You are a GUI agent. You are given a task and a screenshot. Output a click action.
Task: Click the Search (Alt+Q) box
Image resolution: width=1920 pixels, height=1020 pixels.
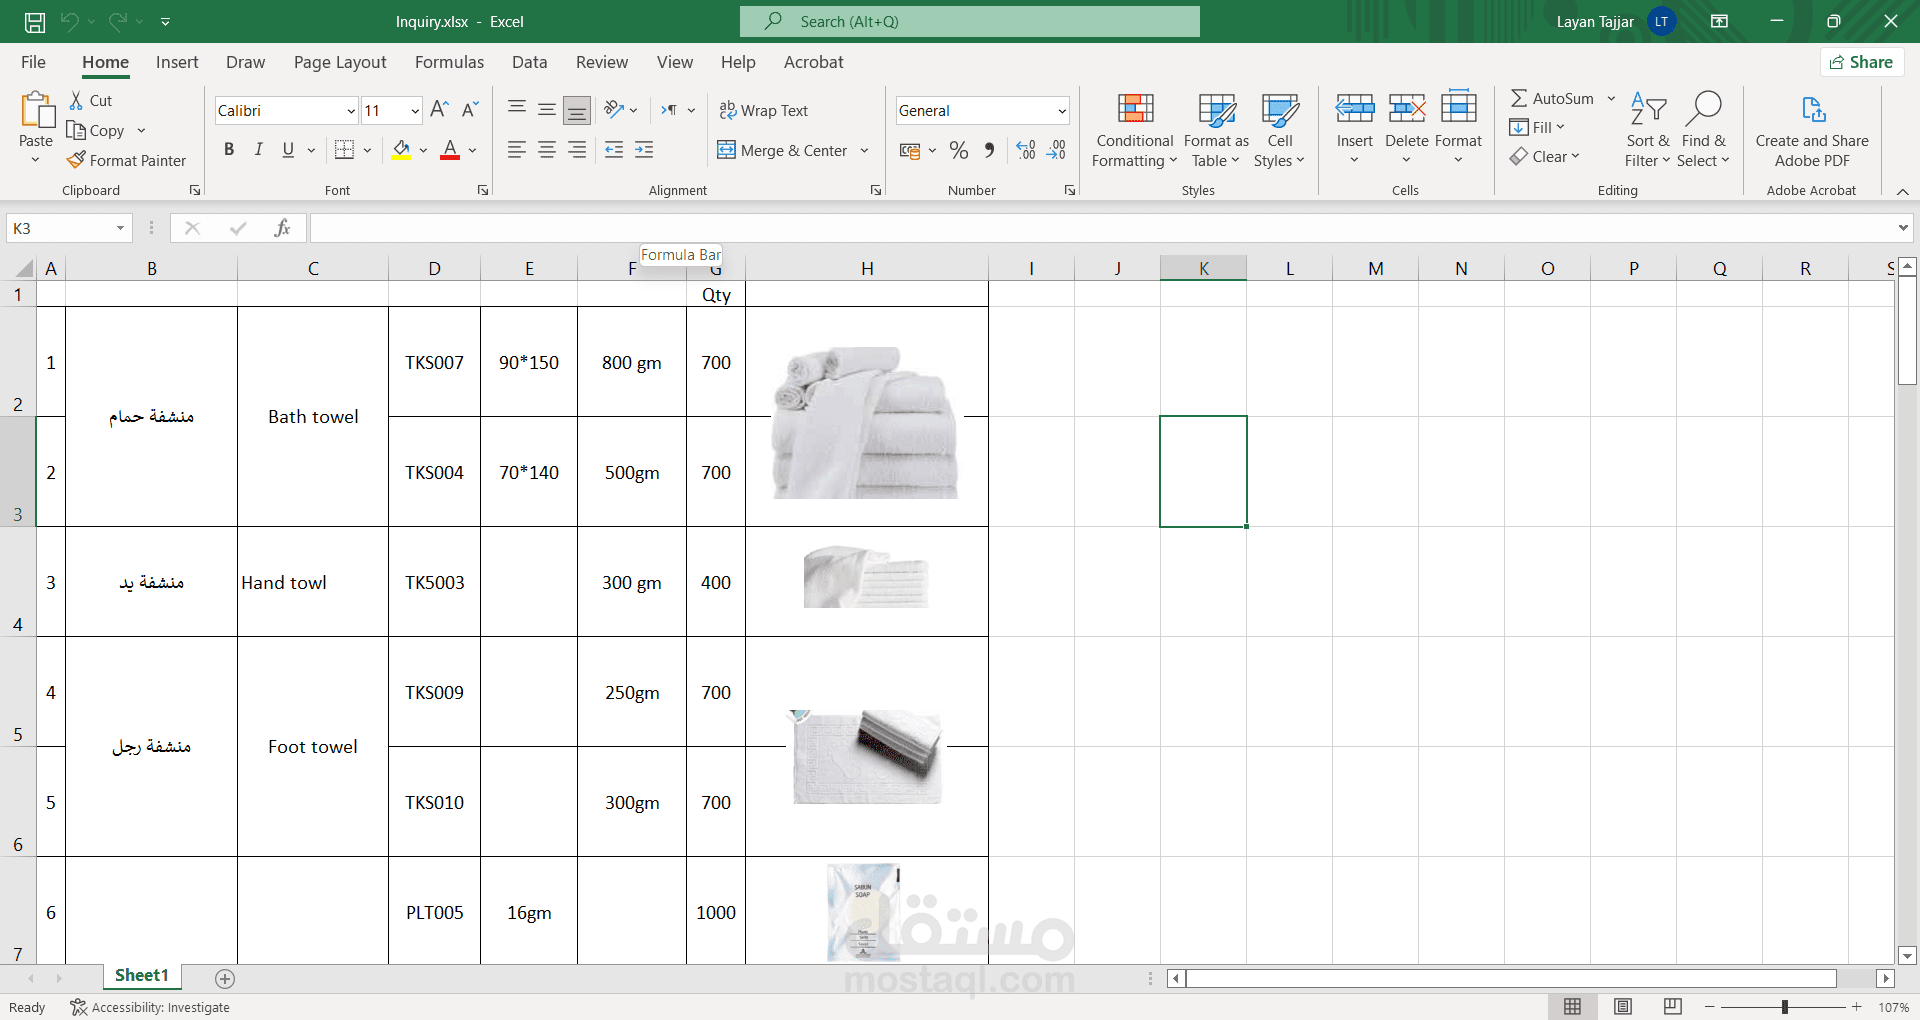(x=969, y=21)
